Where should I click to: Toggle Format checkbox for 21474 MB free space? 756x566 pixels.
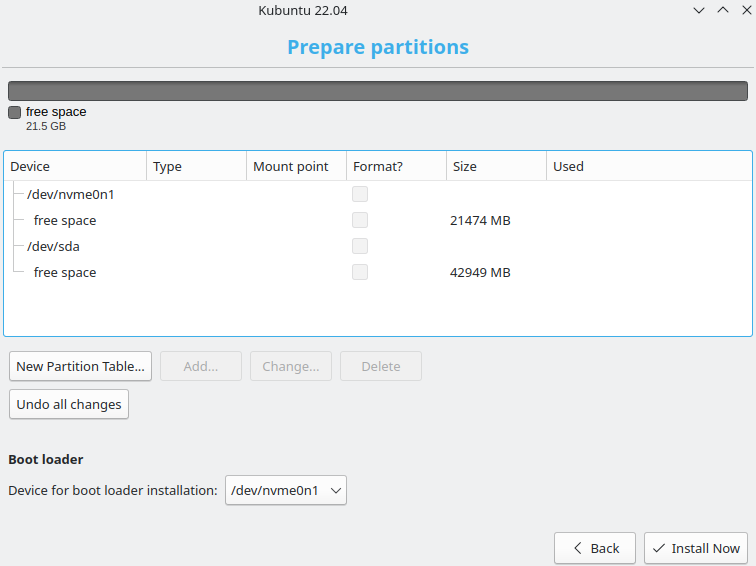click(x=360, y=220)
